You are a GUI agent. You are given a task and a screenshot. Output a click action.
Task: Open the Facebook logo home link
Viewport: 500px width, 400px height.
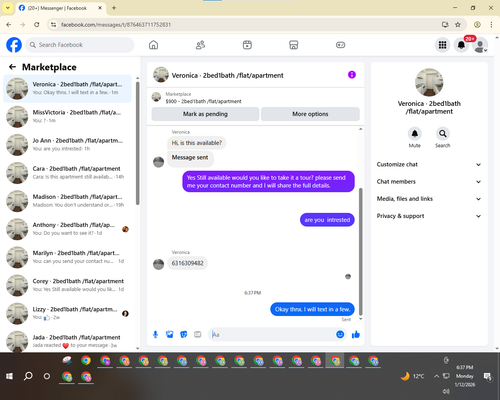click(14, 45)
